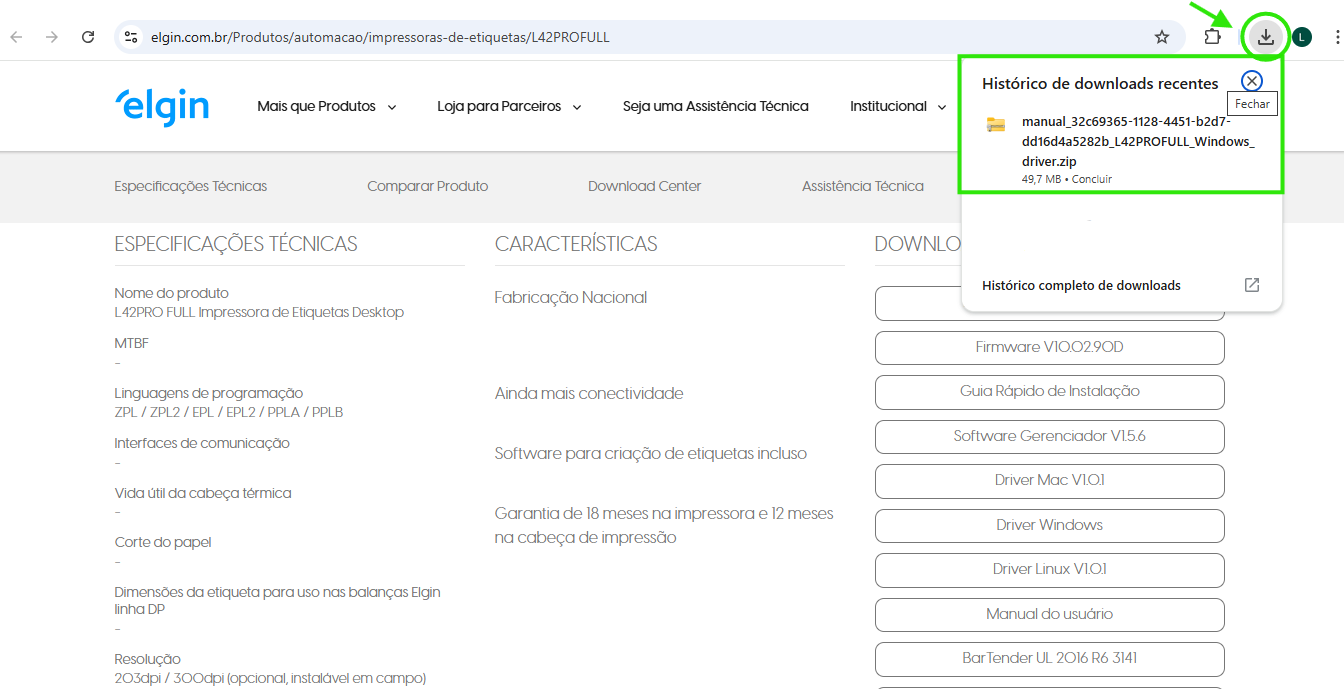
Task: Close the recent downloads popup
Action: point(1251,82)
